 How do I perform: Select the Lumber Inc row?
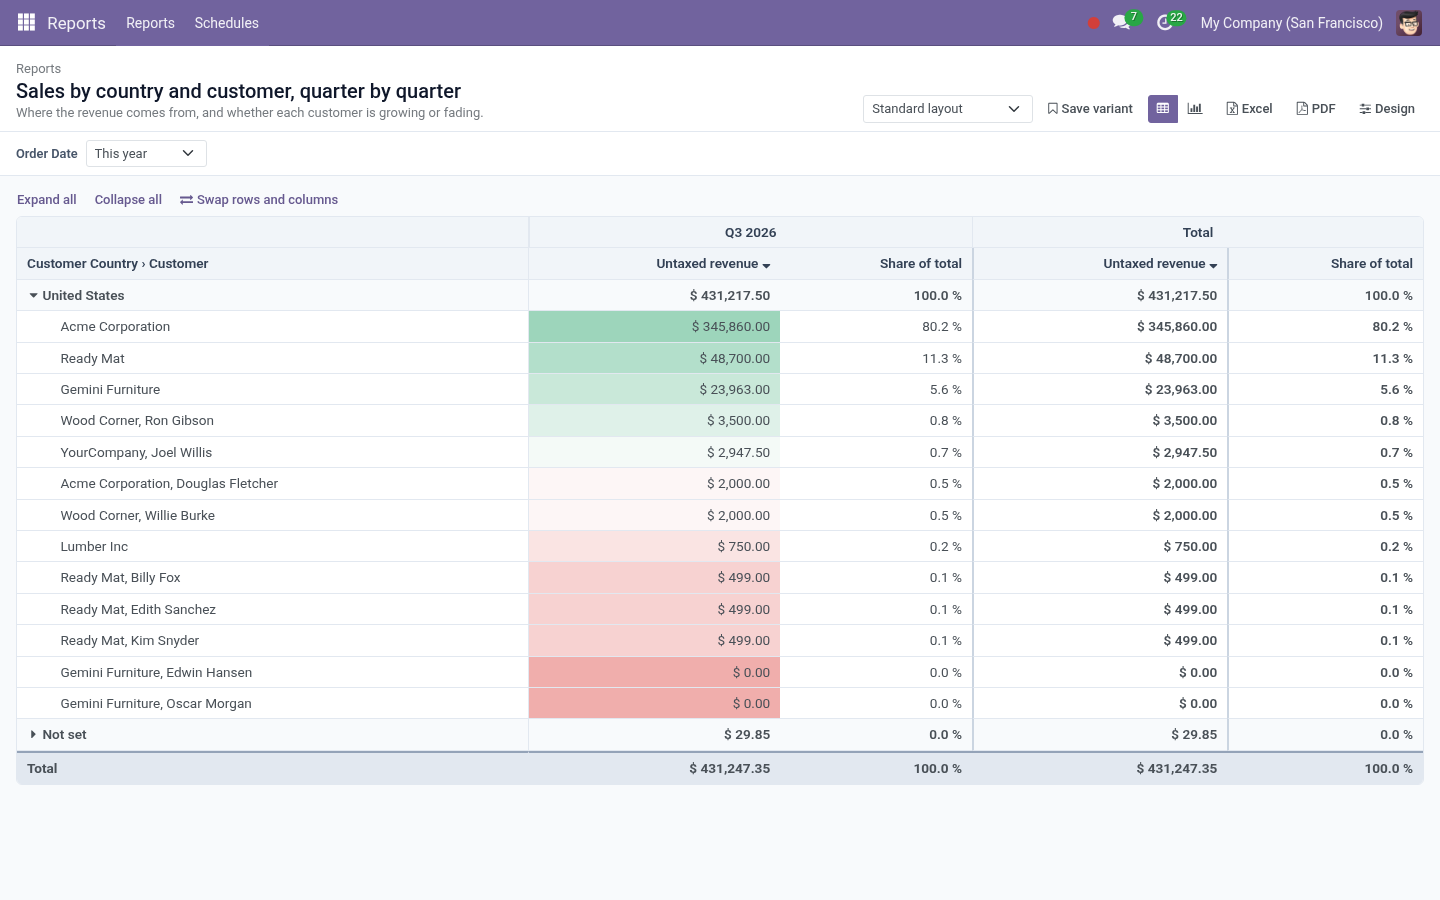pyautogui.click(x=720, y=547)
